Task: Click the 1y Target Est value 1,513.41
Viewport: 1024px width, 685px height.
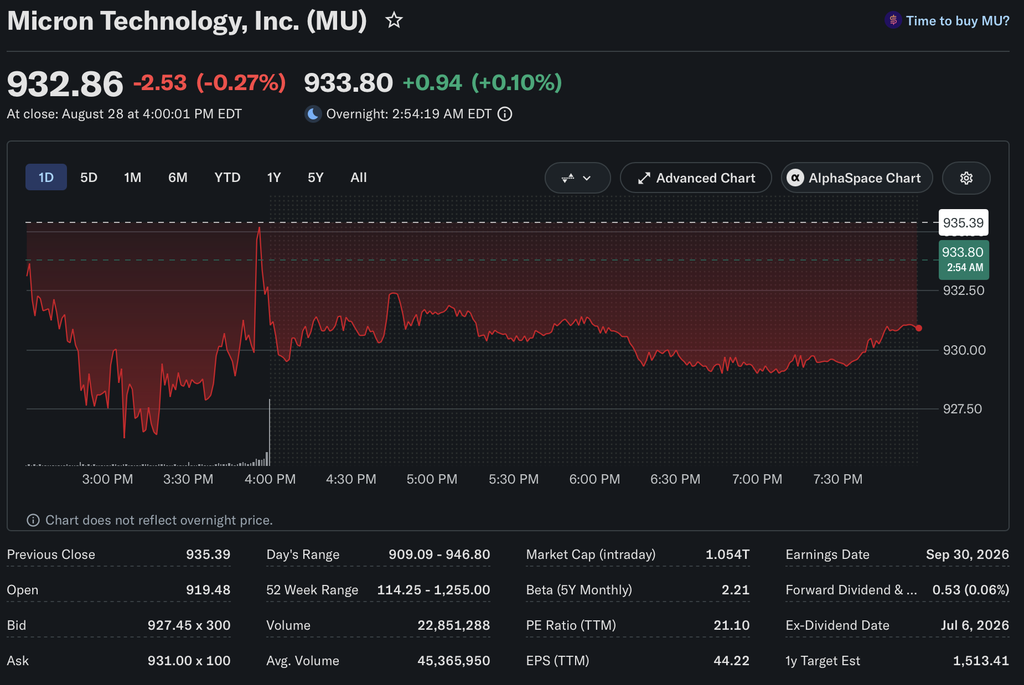Action: coord(981,660)
